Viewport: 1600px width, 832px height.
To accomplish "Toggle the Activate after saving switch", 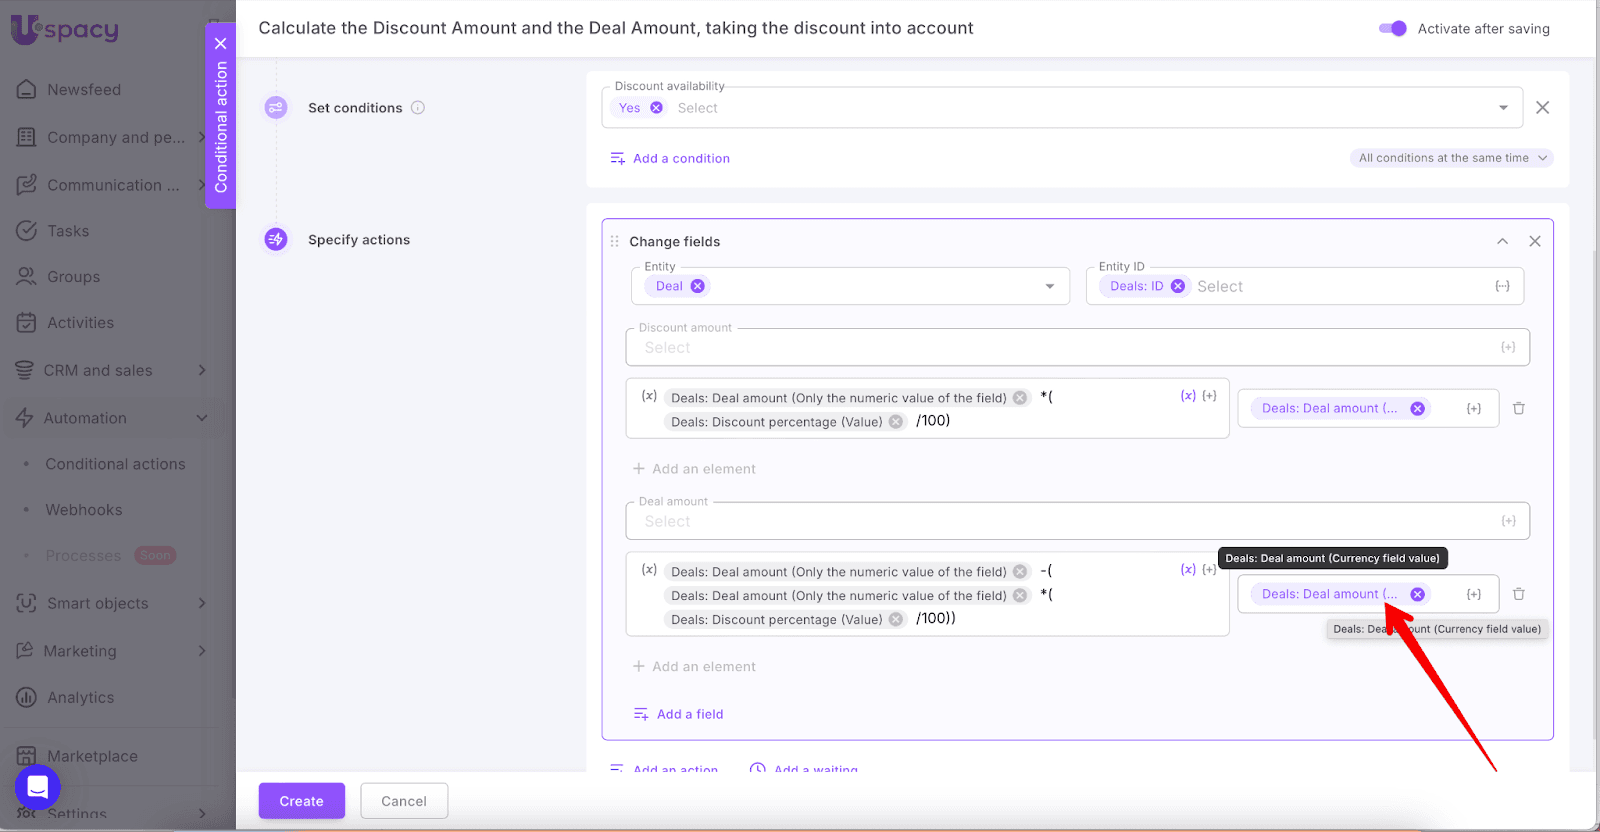I will 1392,28.
